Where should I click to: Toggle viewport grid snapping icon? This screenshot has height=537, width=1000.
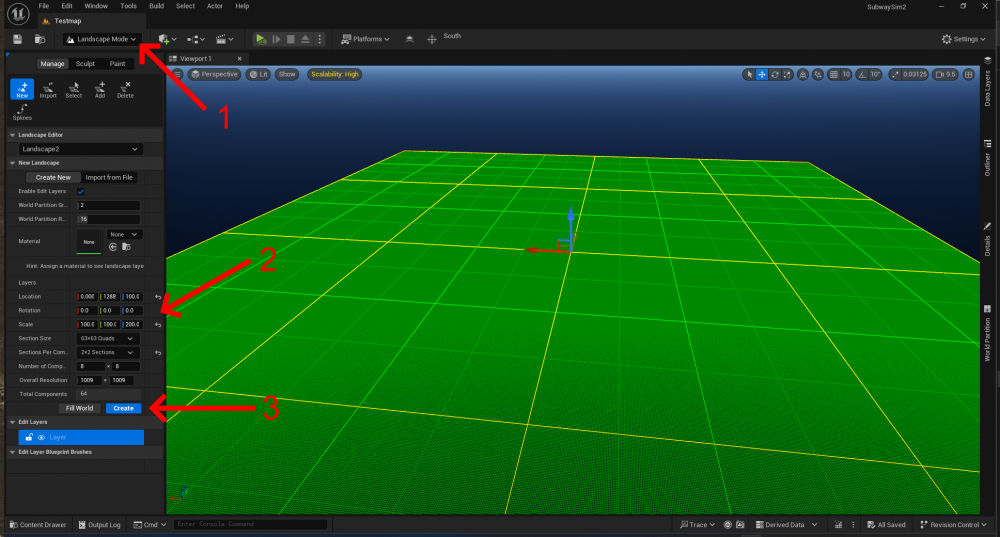[x=832, y=74]
